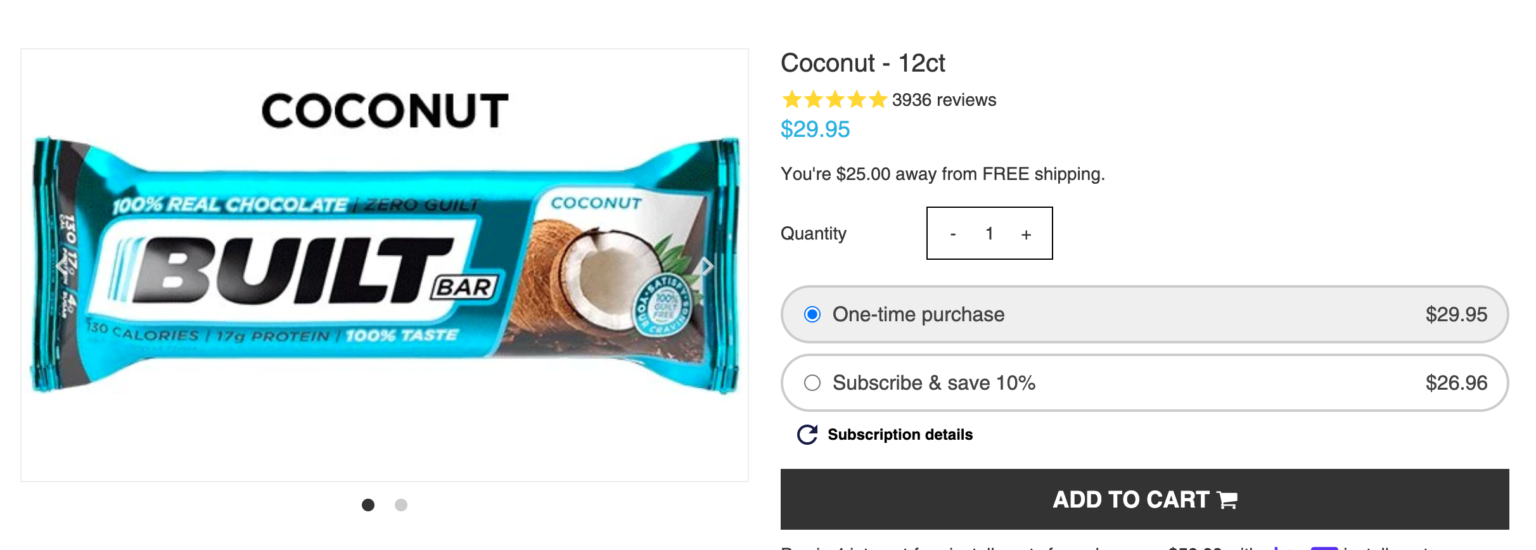
Task: Open the 3936 reviews link
Action: click(944, 100)
